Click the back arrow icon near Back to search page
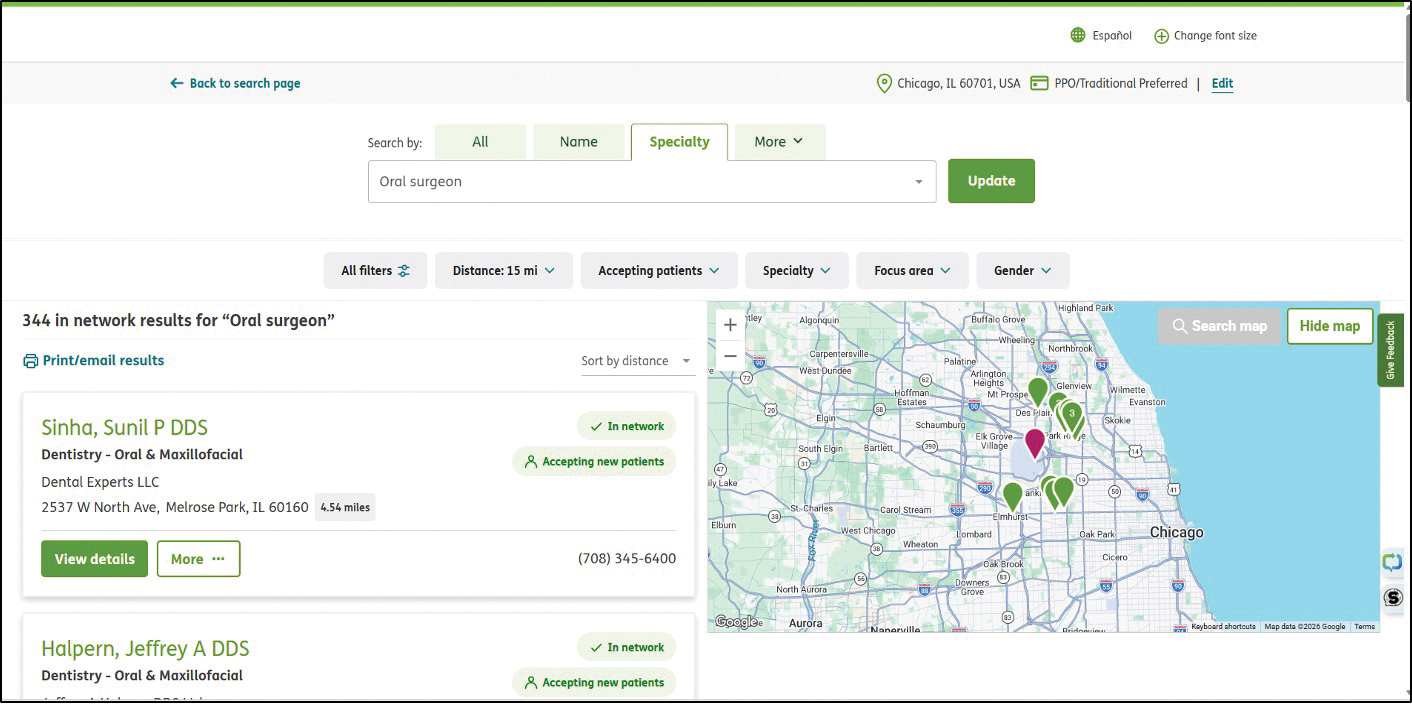This screenshot has height=704, width=1412. [x=177, y=83]
